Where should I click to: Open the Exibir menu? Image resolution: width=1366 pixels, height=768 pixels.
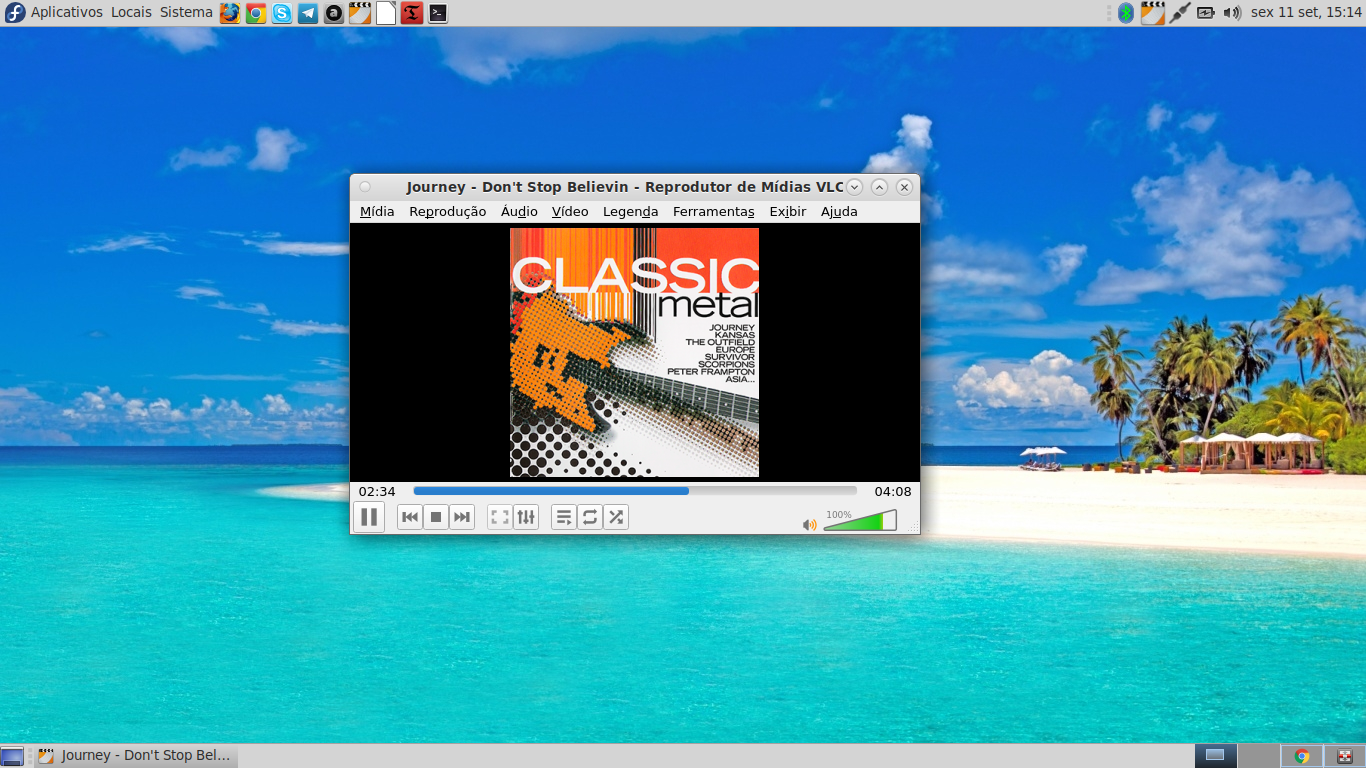pyautogui.click(x=787, y=211)
